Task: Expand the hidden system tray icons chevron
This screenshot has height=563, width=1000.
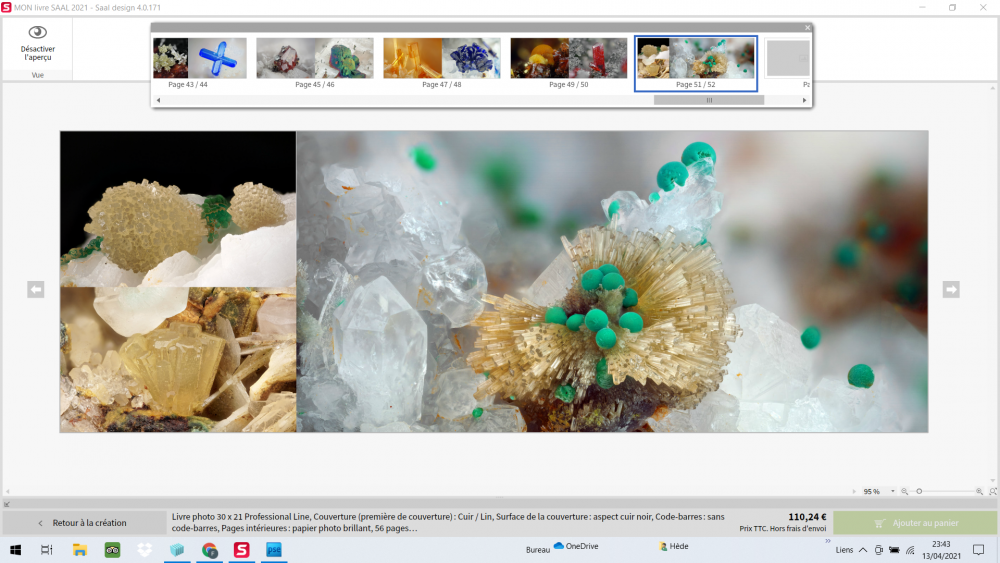Action: tap(862, 550)
